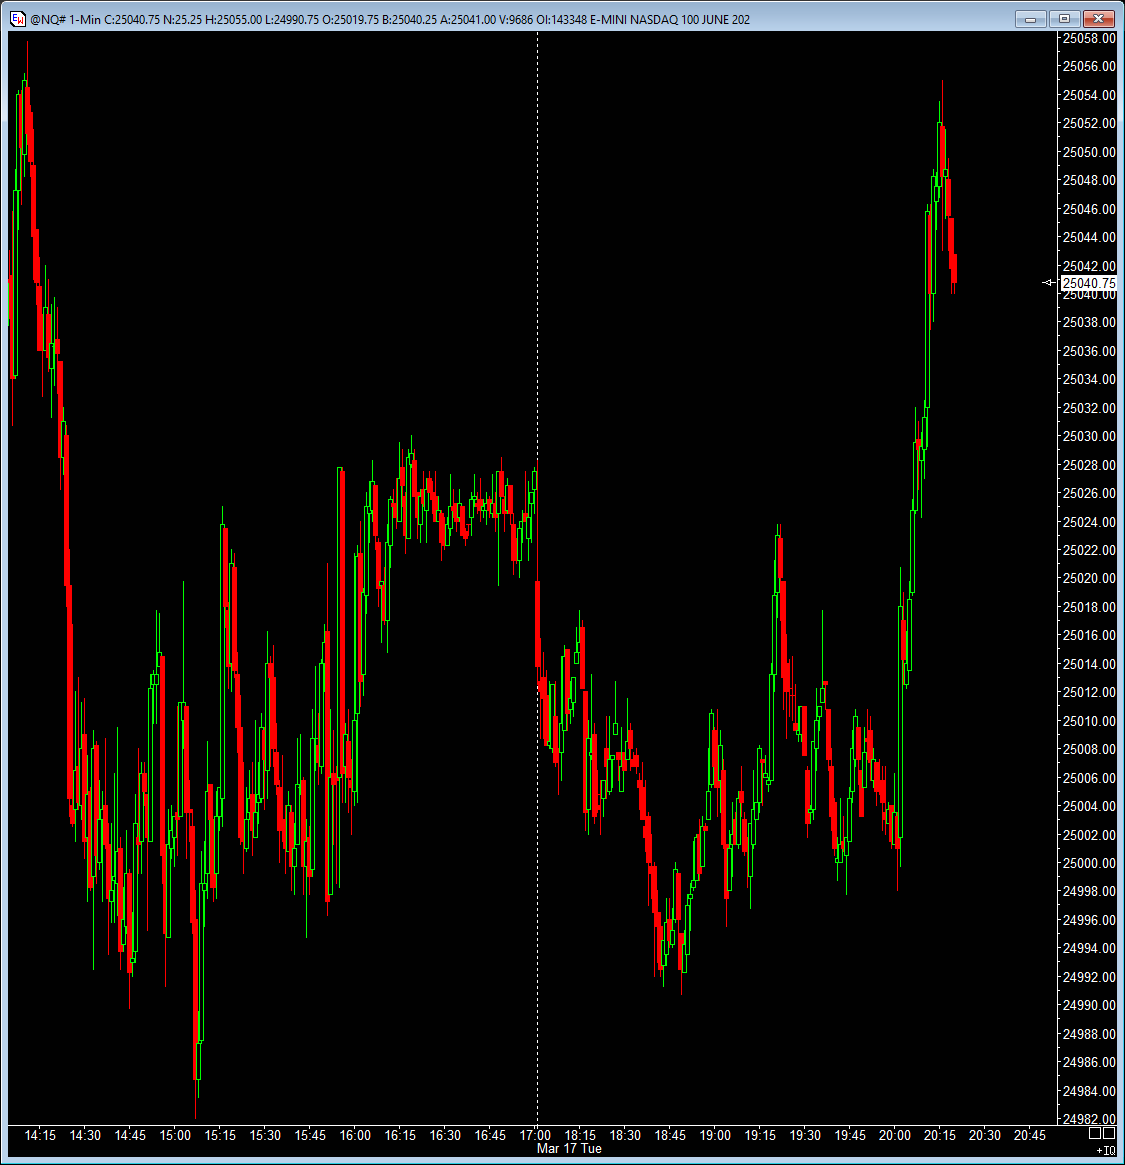Click the 24982.00 price axis label
Viewport: 1125px width, 1165px height.
[x=1088, y=1119]
